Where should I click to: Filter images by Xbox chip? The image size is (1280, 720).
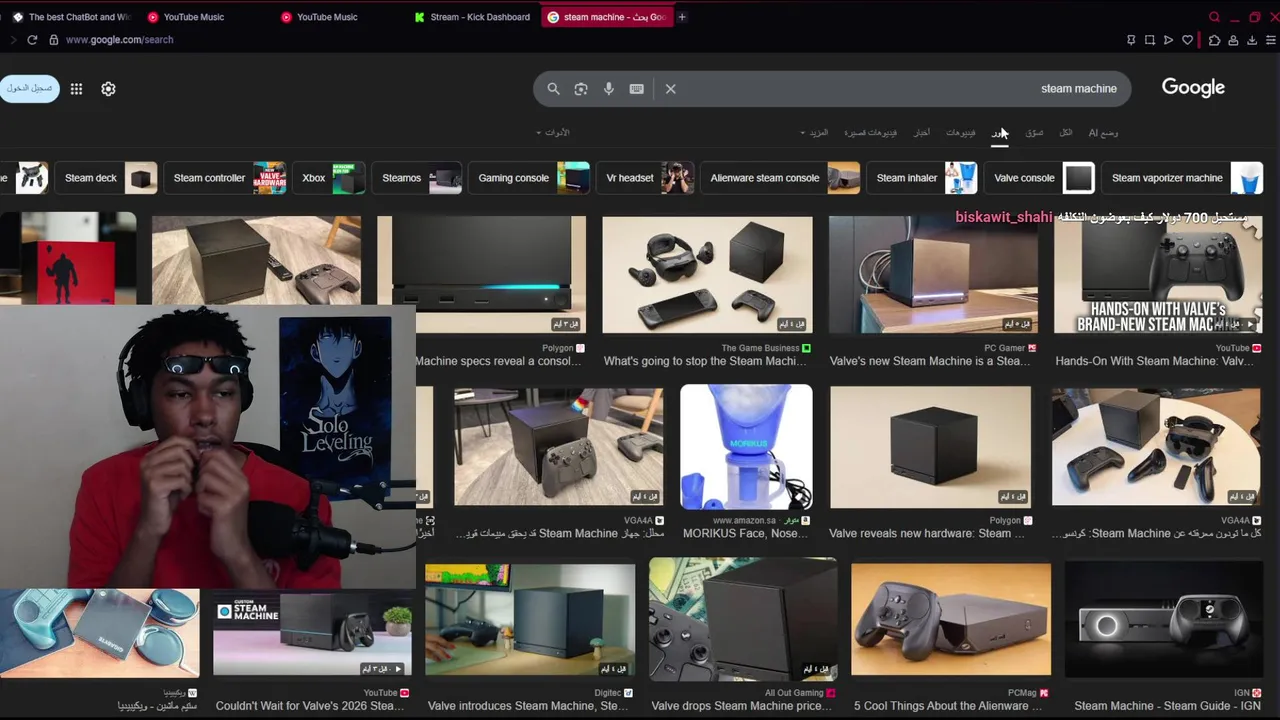click(x=331, y=178)
